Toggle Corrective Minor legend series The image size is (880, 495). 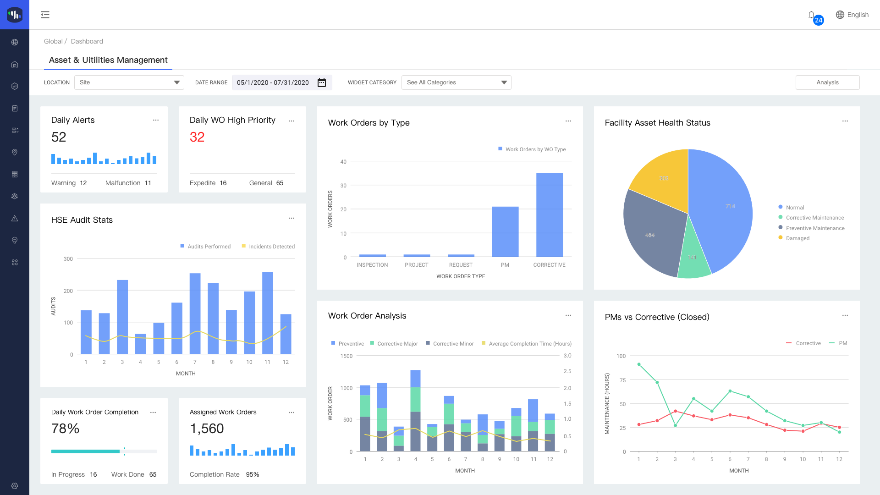[450, 343]
